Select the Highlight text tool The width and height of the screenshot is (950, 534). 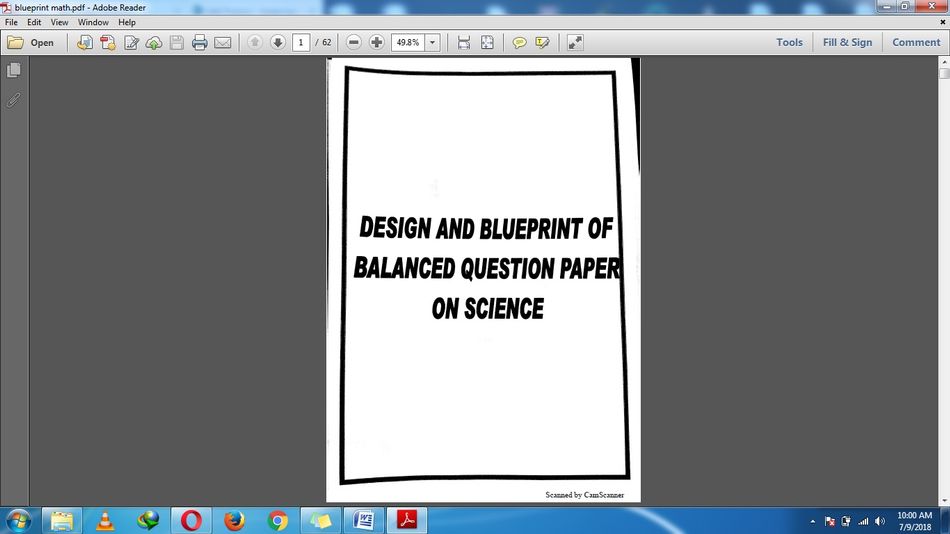(542, 43)
